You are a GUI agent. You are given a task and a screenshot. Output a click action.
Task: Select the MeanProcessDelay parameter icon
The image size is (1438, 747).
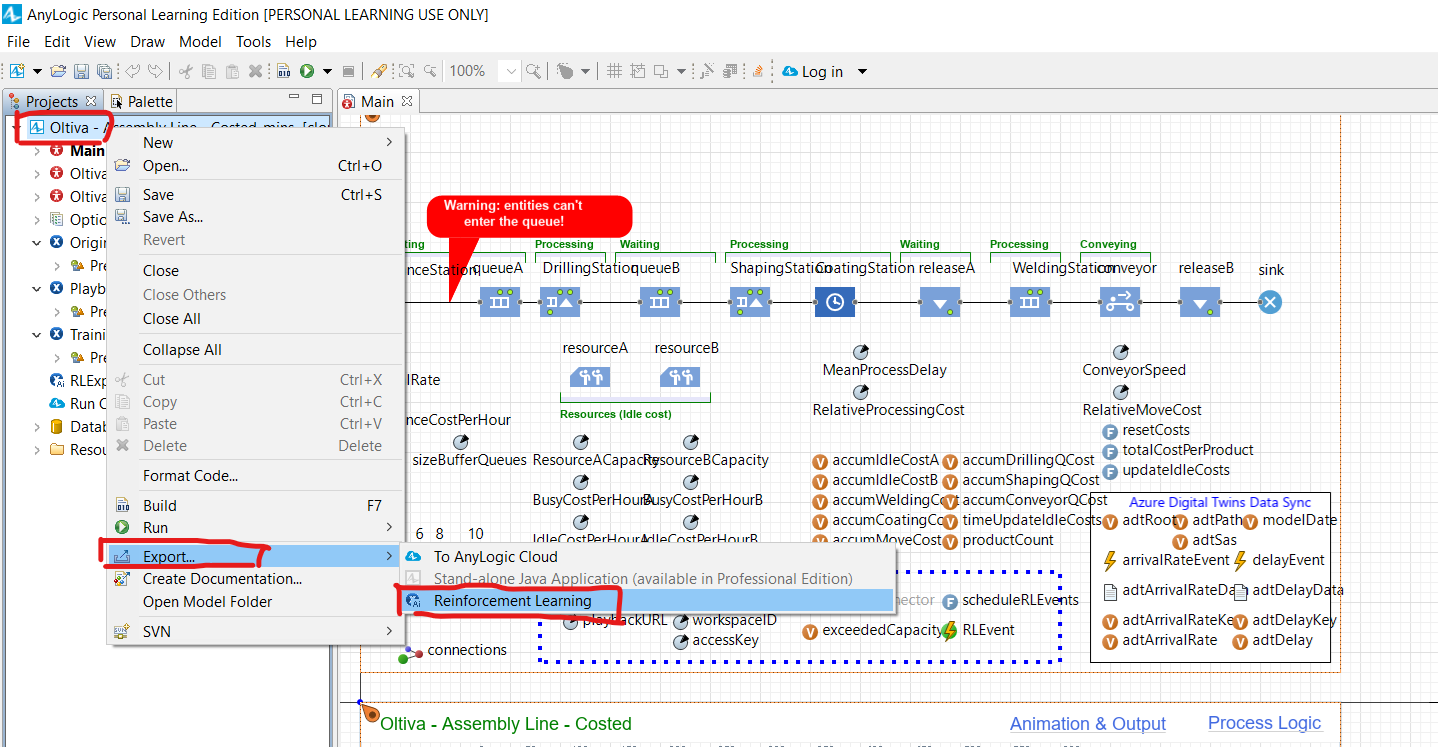click(x=860, y=352)
